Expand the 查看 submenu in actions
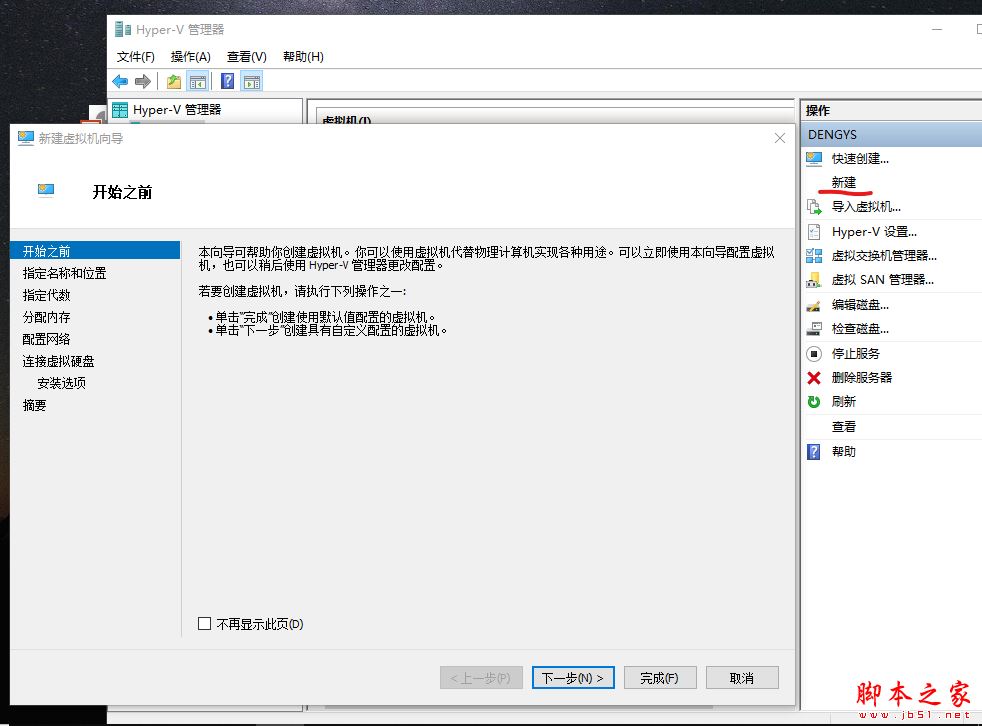 tap(844, 426)
